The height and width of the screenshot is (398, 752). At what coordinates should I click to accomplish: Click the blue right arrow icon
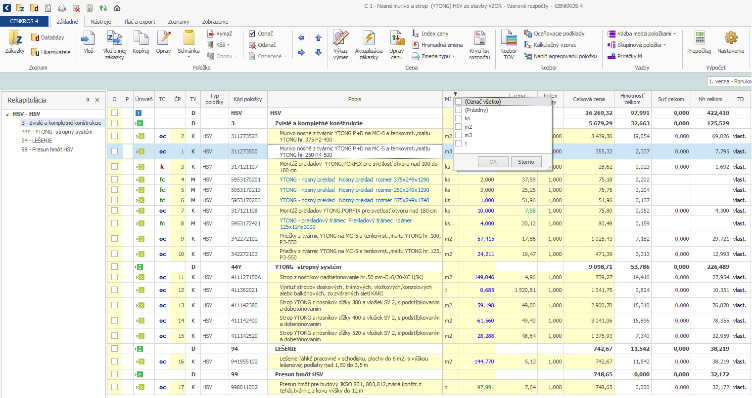301,53
